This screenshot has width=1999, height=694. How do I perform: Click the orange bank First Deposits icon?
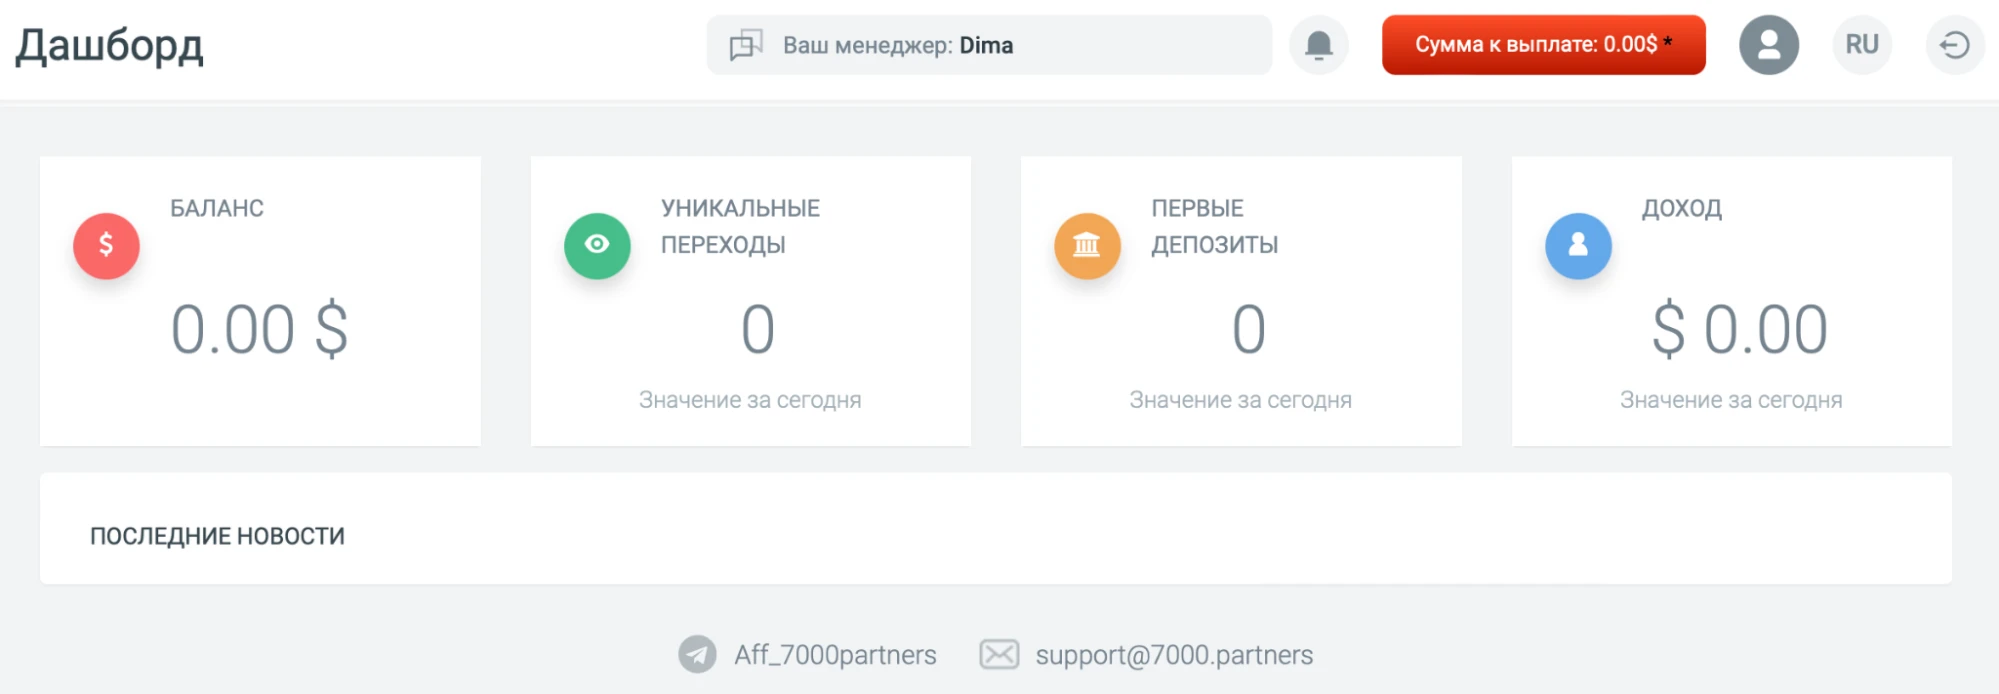[x=1087, y=246]
